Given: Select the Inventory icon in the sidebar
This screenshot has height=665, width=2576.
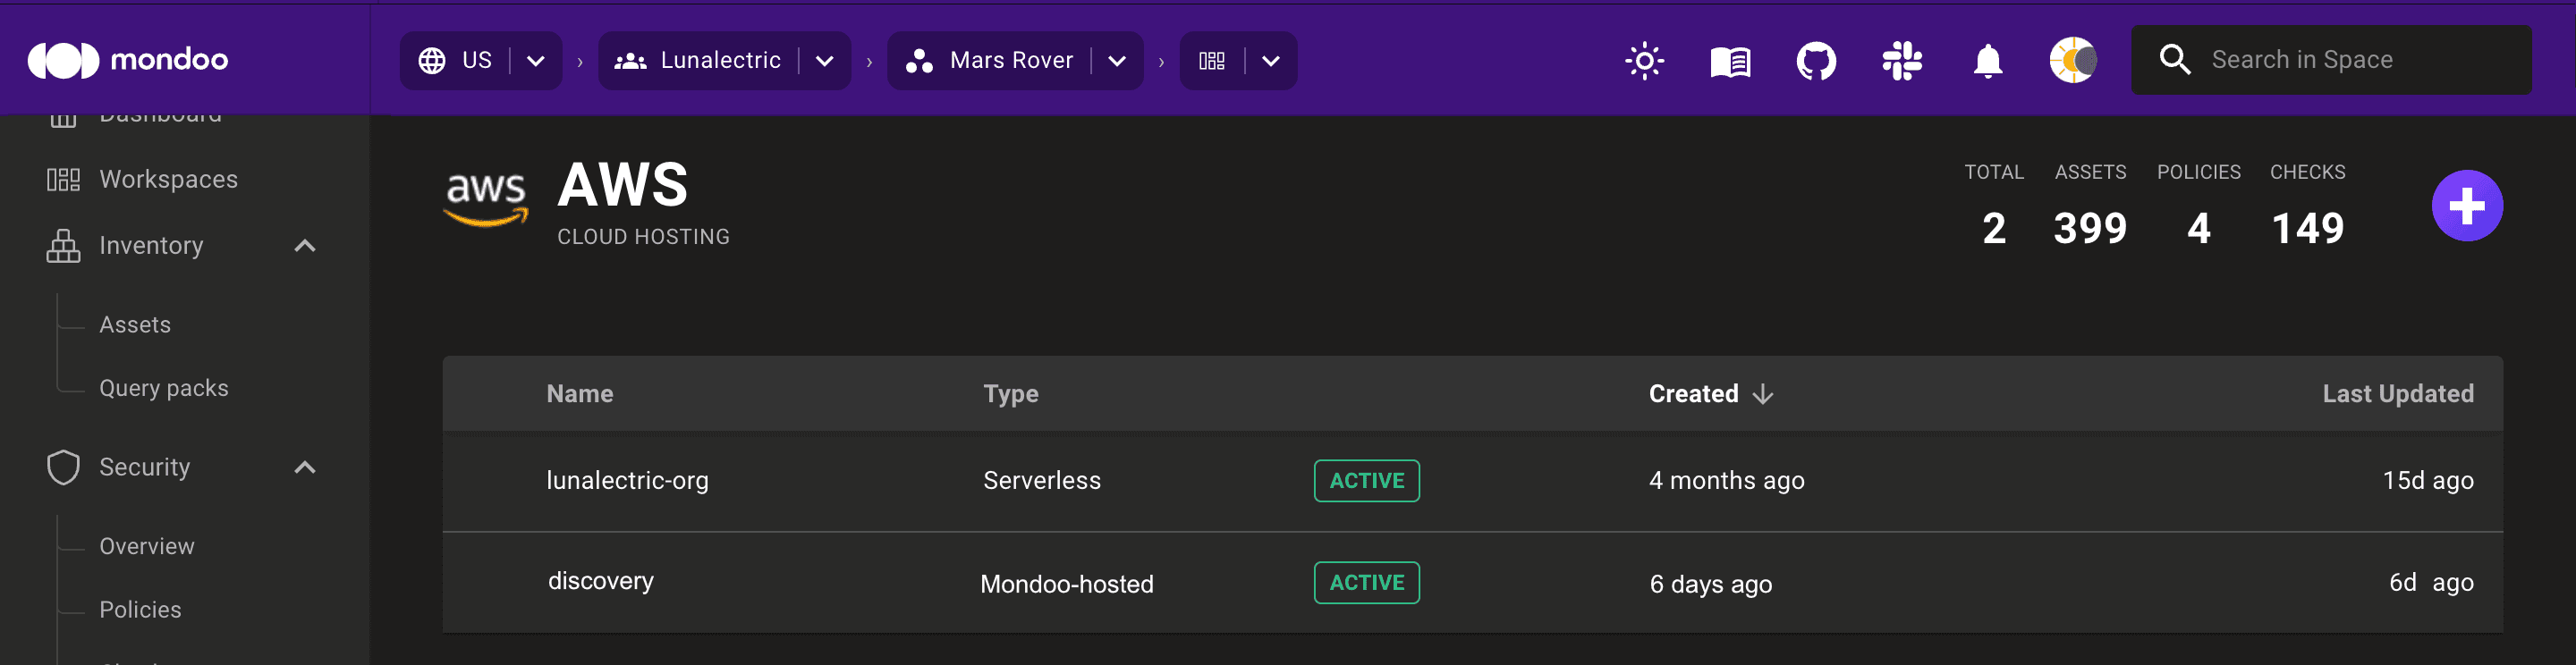Looking at the screenshot, I should click(x=63, y=245).
